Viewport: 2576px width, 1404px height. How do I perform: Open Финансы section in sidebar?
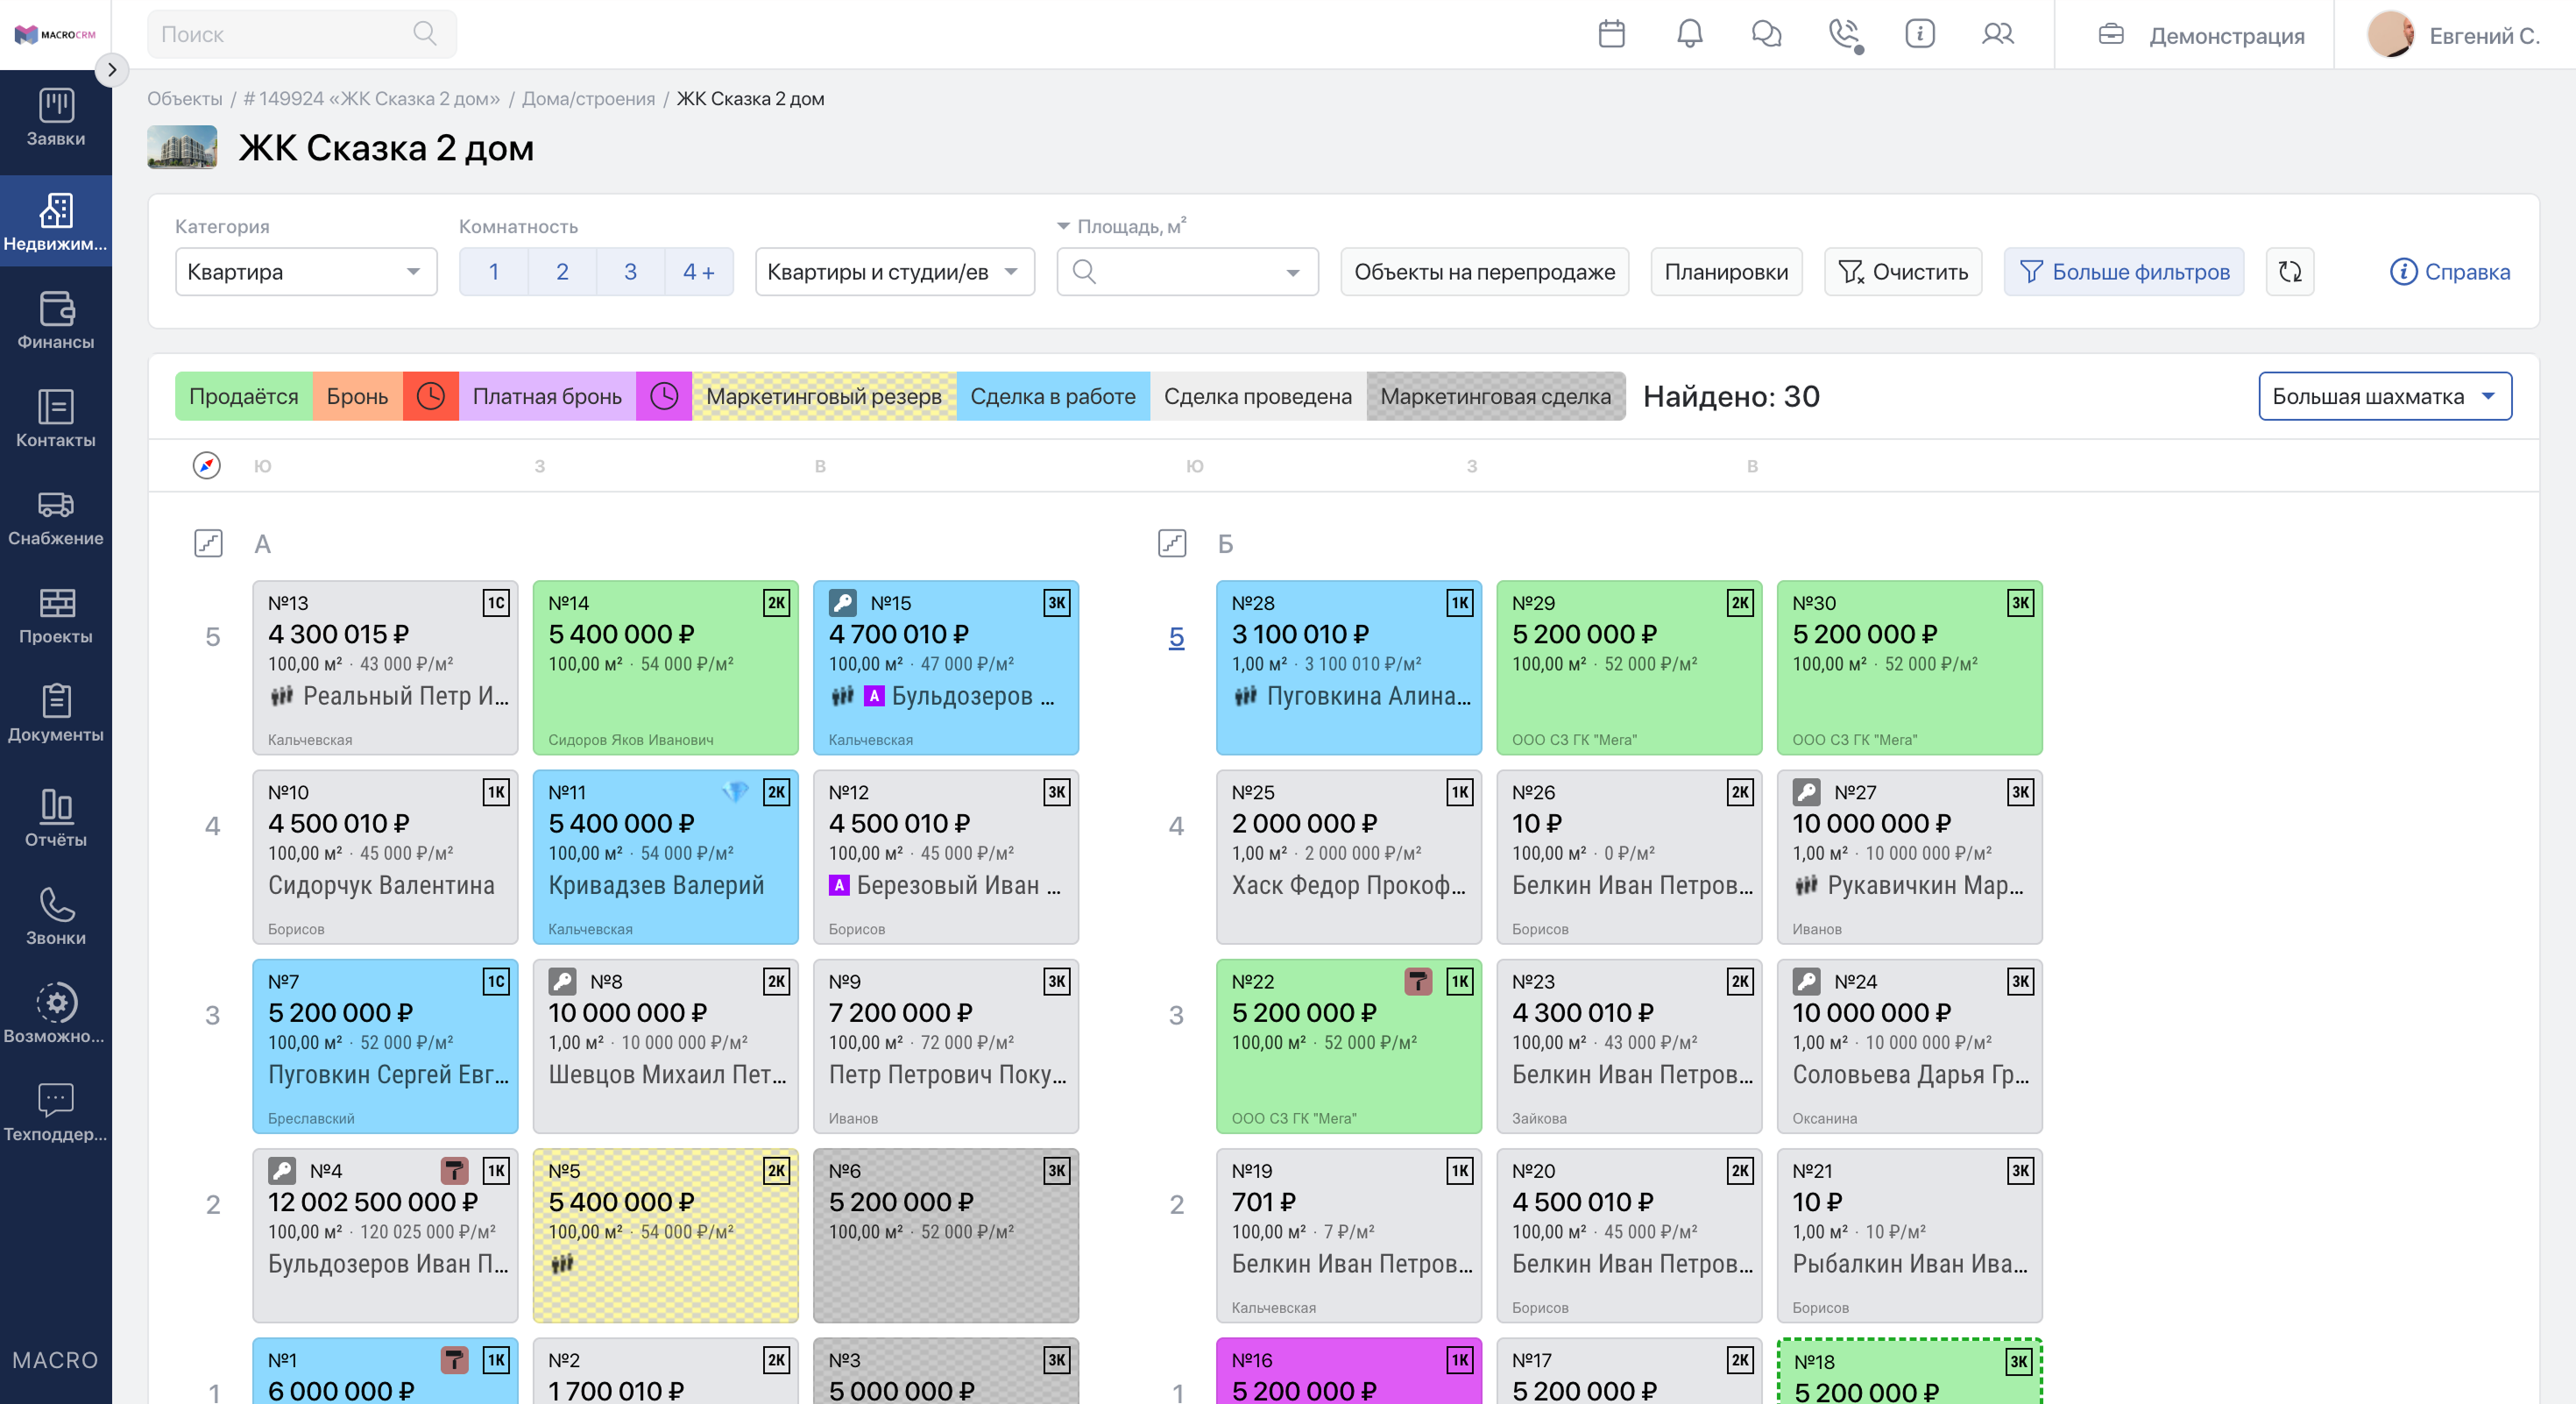(x=56, y=320)
